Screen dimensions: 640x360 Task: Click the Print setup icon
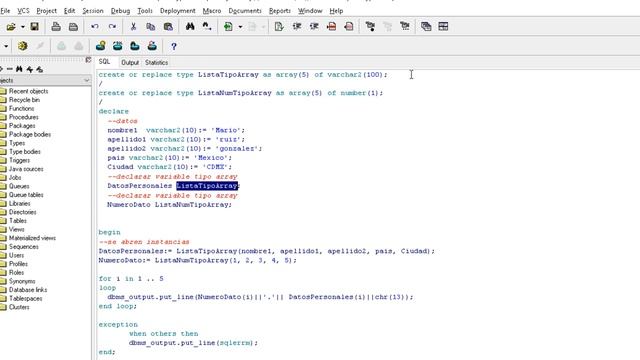[x=73, y=27]
